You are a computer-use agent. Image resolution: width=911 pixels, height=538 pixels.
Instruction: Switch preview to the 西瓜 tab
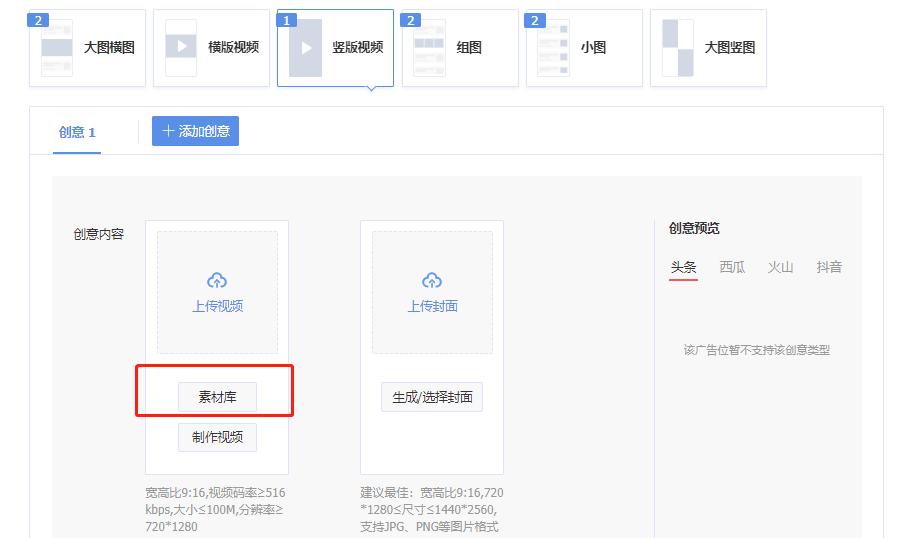(732, 267)
